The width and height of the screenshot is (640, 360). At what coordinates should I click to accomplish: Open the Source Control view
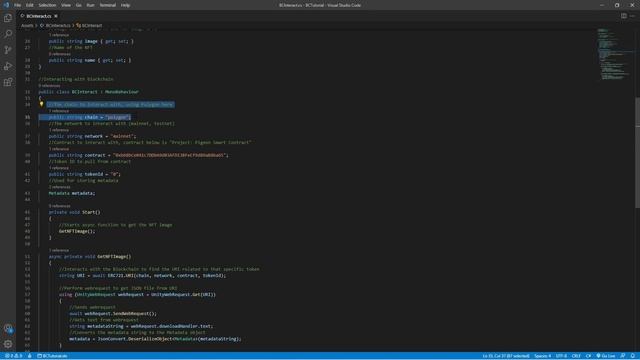point(8,50)
